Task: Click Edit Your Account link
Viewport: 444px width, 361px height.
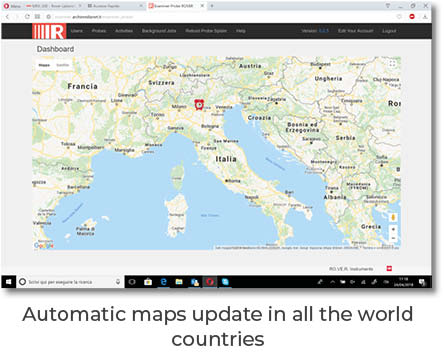Action: click(355, 31)
